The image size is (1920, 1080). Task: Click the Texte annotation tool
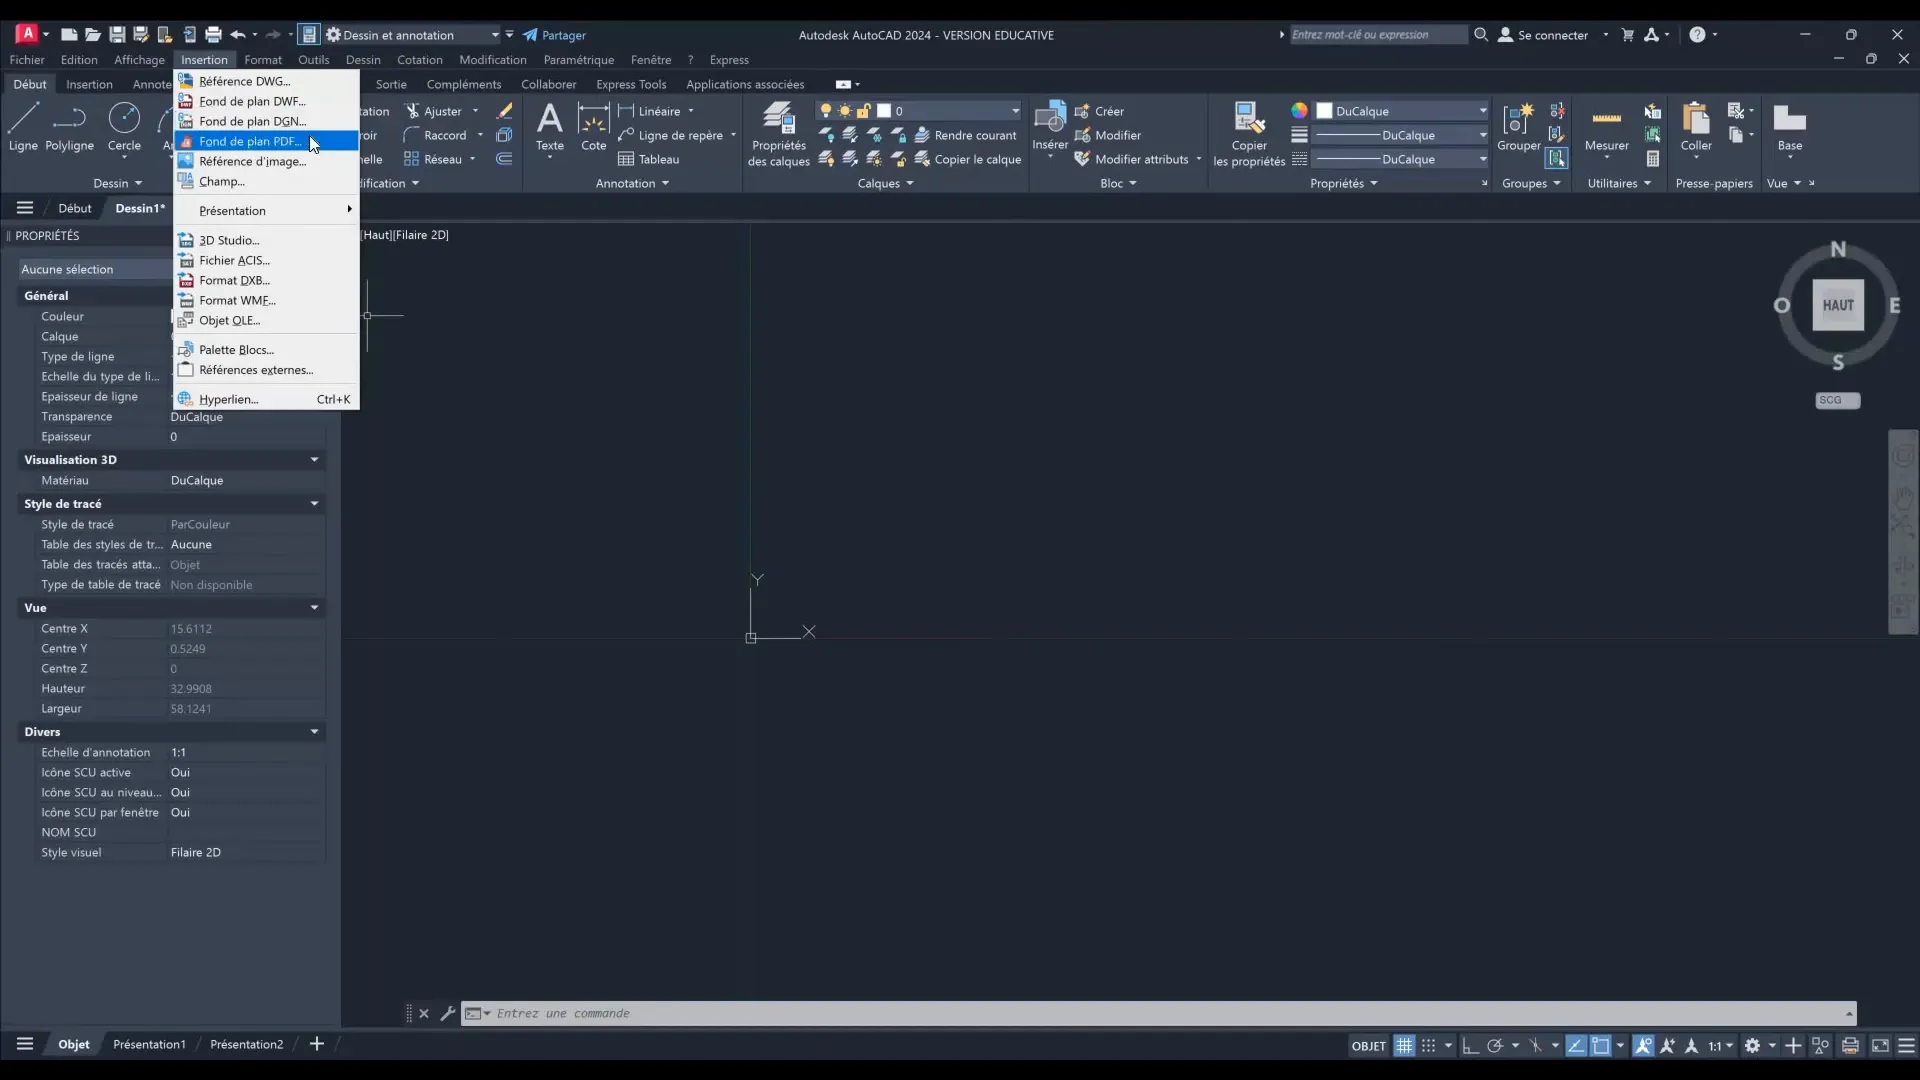[549, 127]
